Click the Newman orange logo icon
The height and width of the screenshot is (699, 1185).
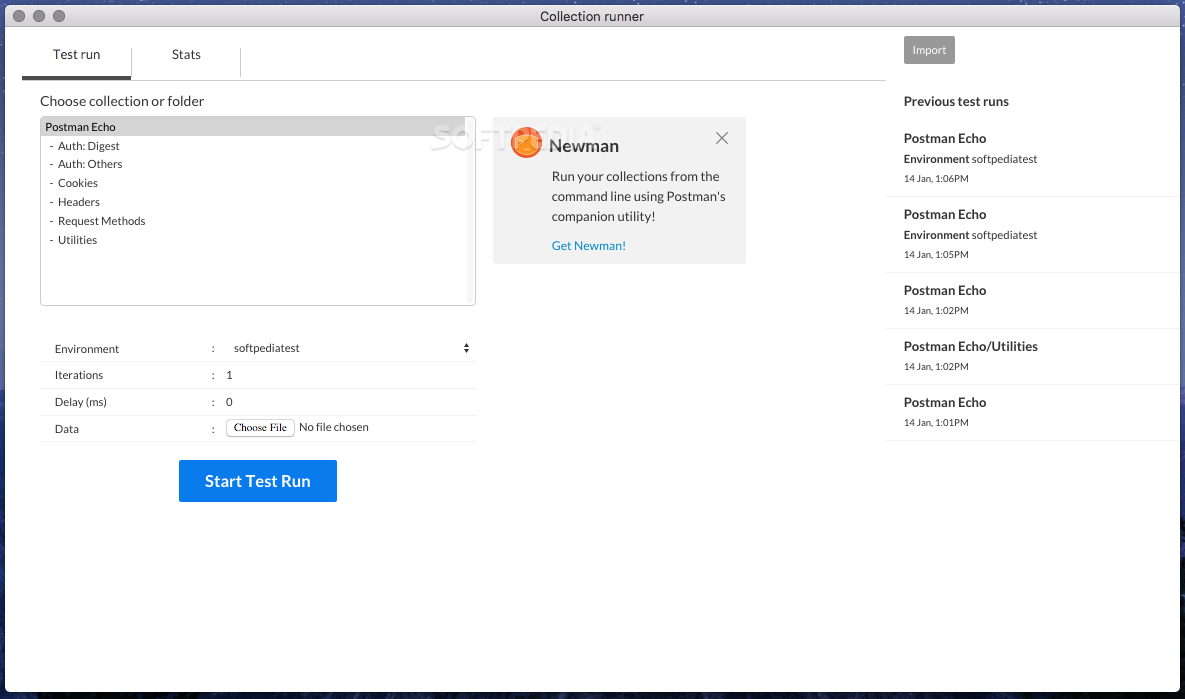click(x=526, y=142)
